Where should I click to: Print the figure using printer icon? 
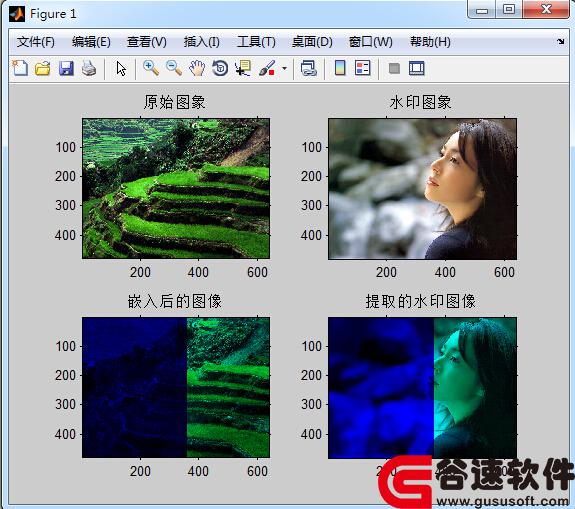(x=89, y=69)
